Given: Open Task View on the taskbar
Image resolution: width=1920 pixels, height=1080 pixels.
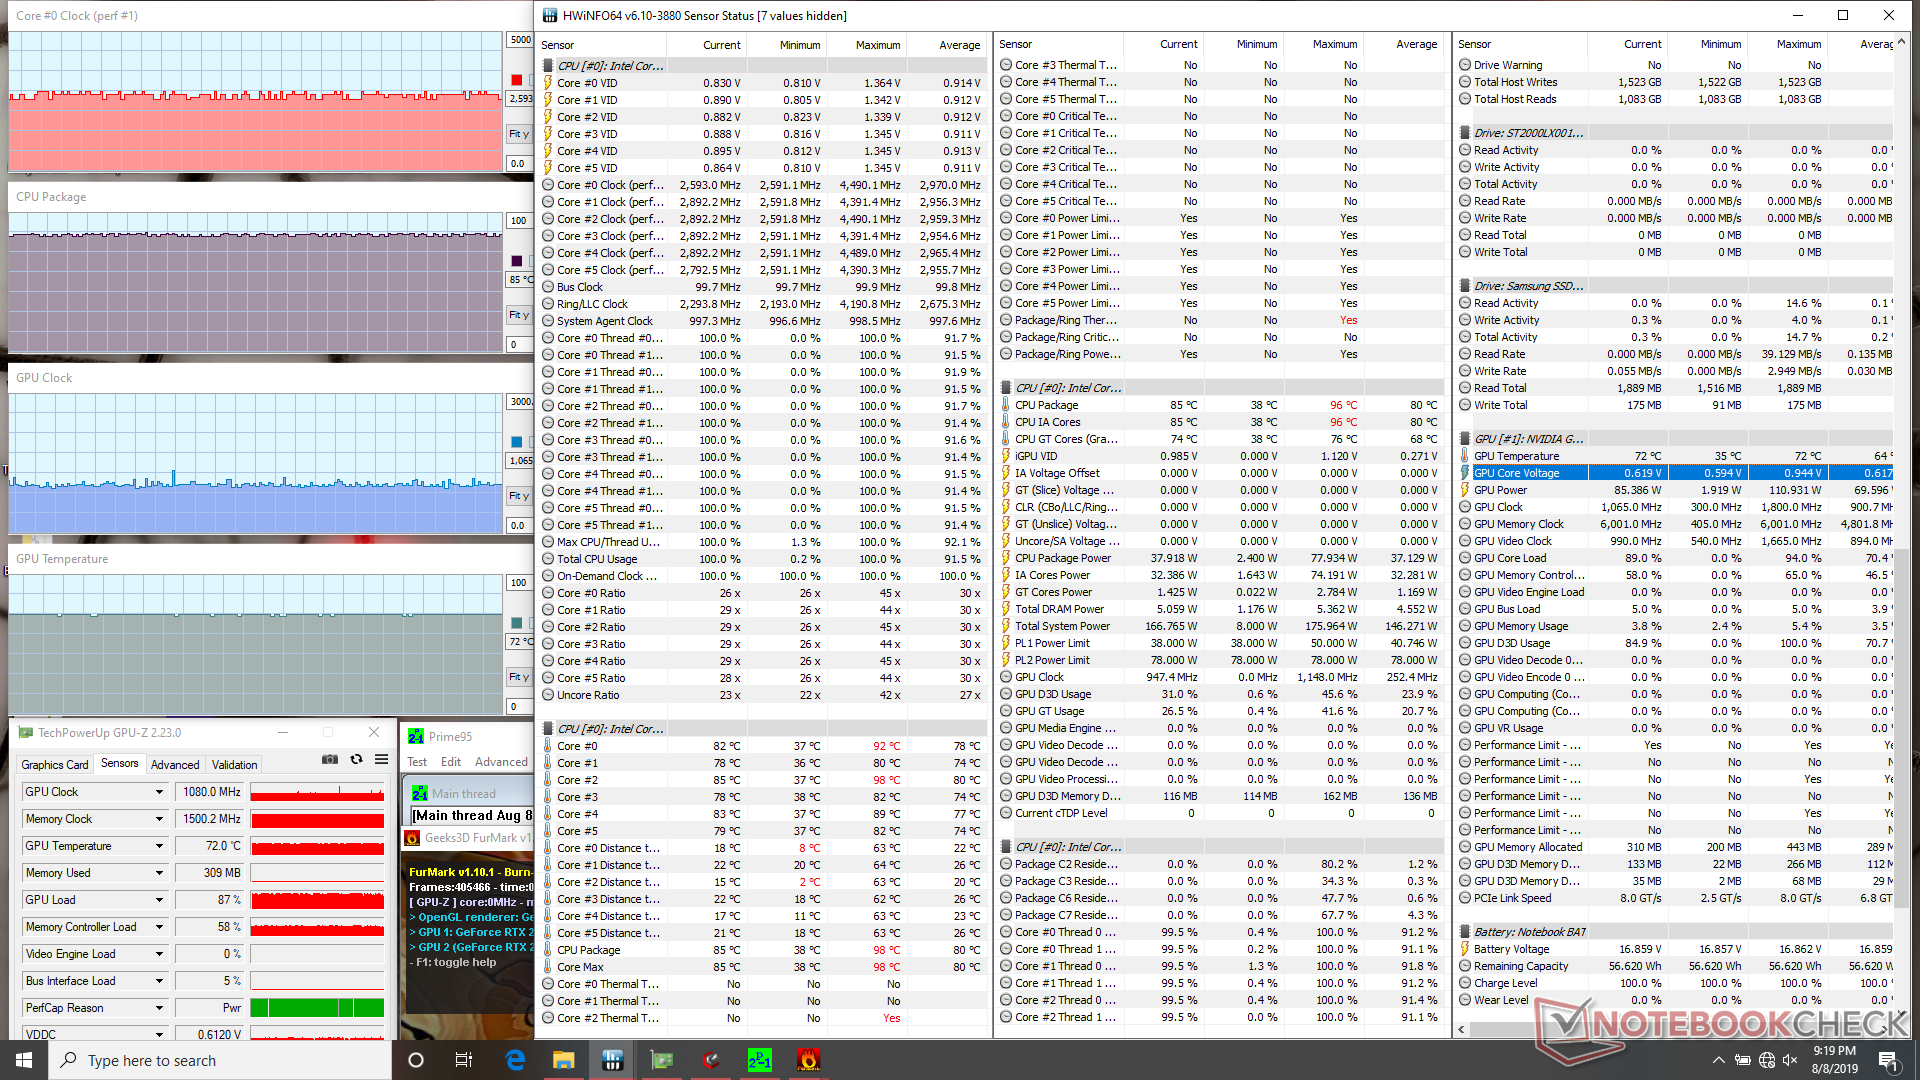Looking at the screenshot, I should pos(464,1060).
